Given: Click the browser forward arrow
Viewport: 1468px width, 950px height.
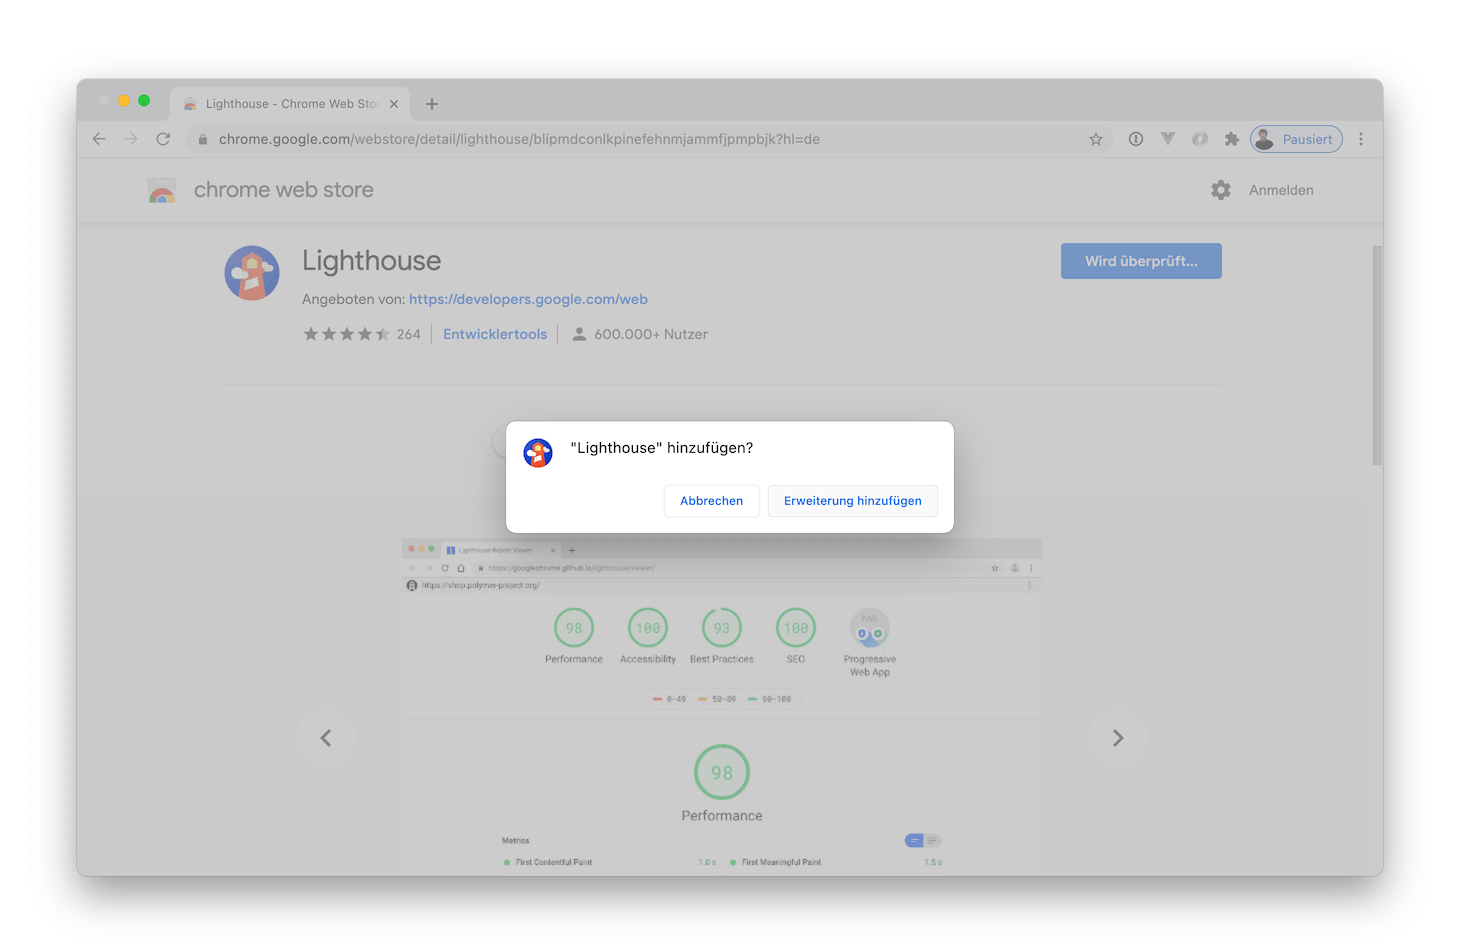Looking at the screenshot, I should [131, 139].
